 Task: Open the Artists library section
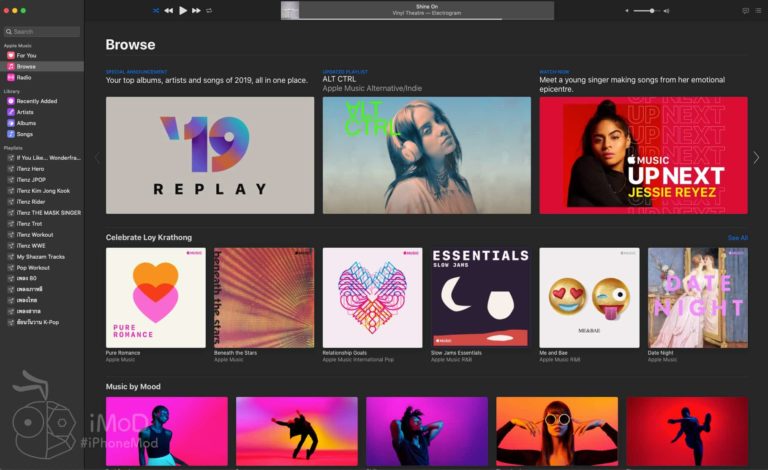42,112
